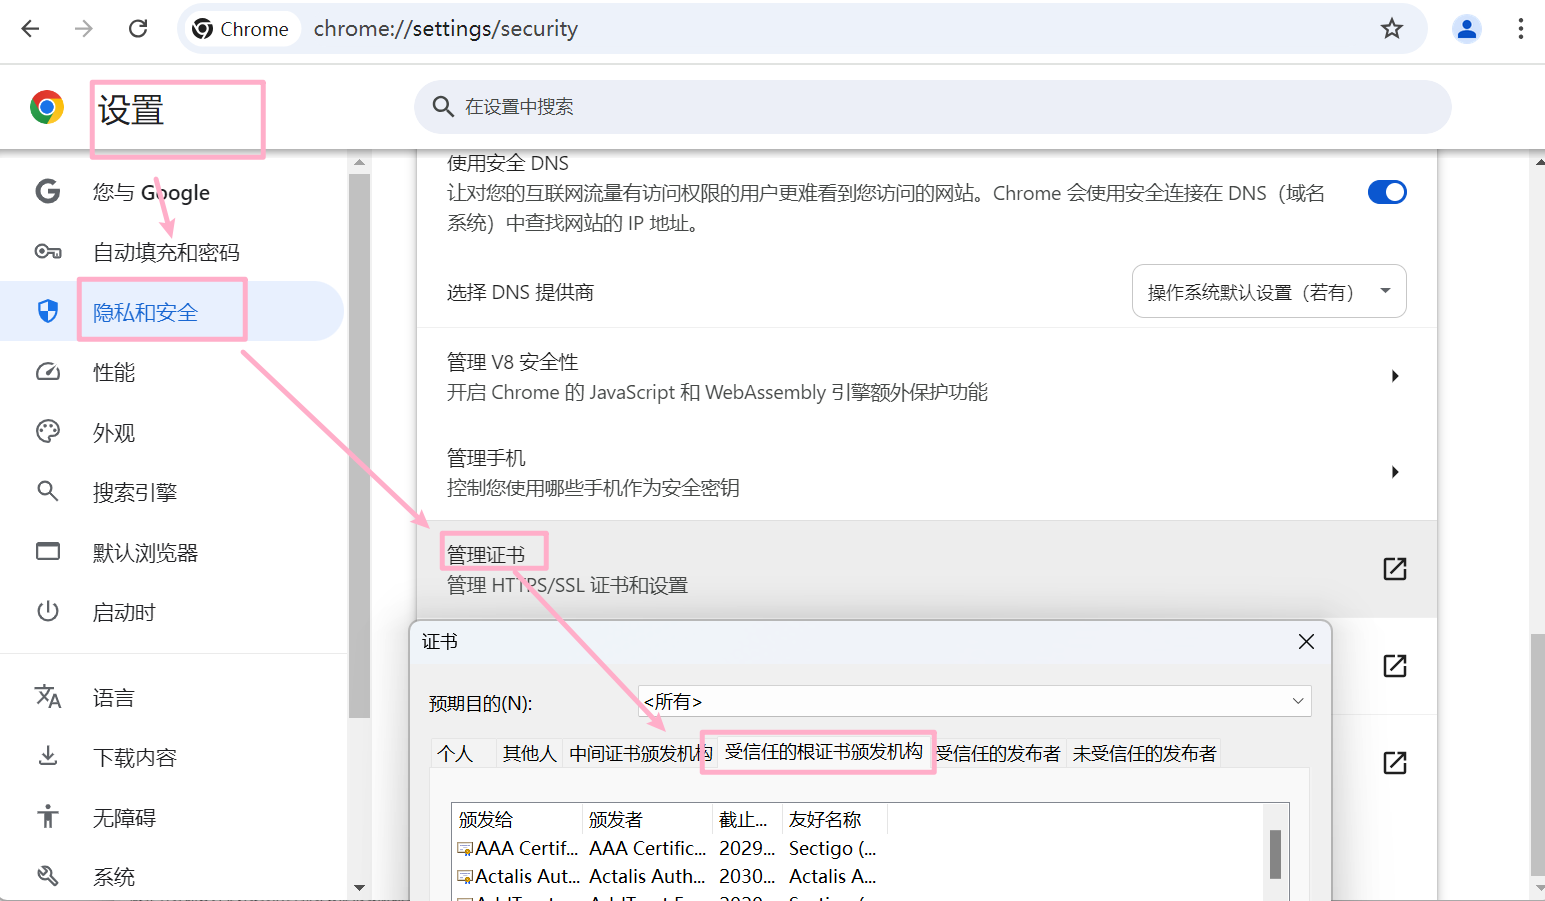Select the AAA Certif... certificate row

(x=667, y=849)
